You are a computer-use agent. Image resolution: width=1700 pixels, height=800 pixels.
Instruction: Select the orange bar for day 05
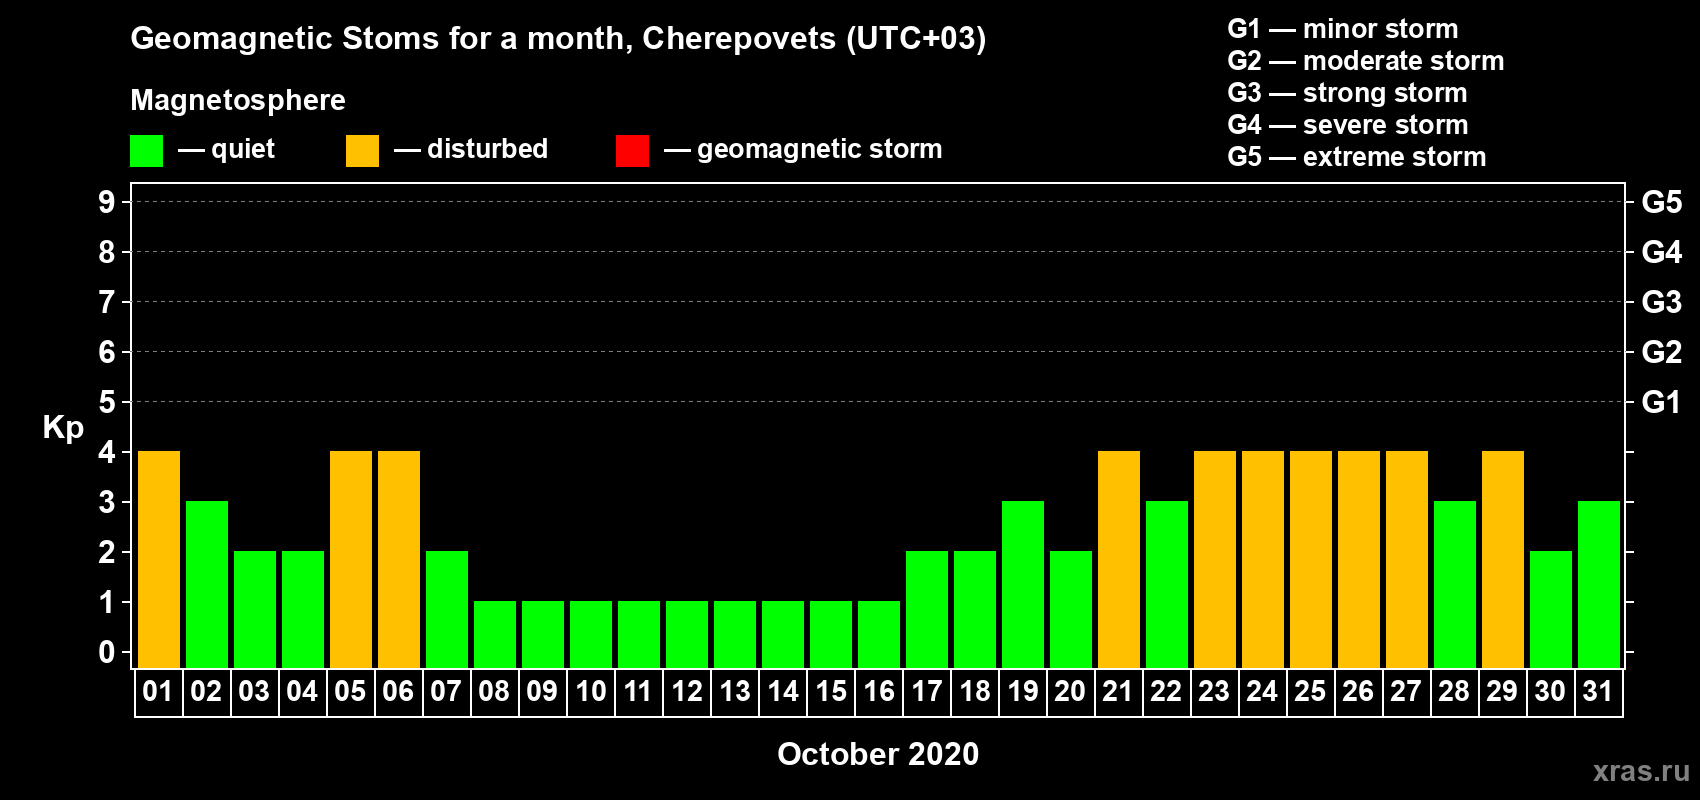tap(351, 559)
